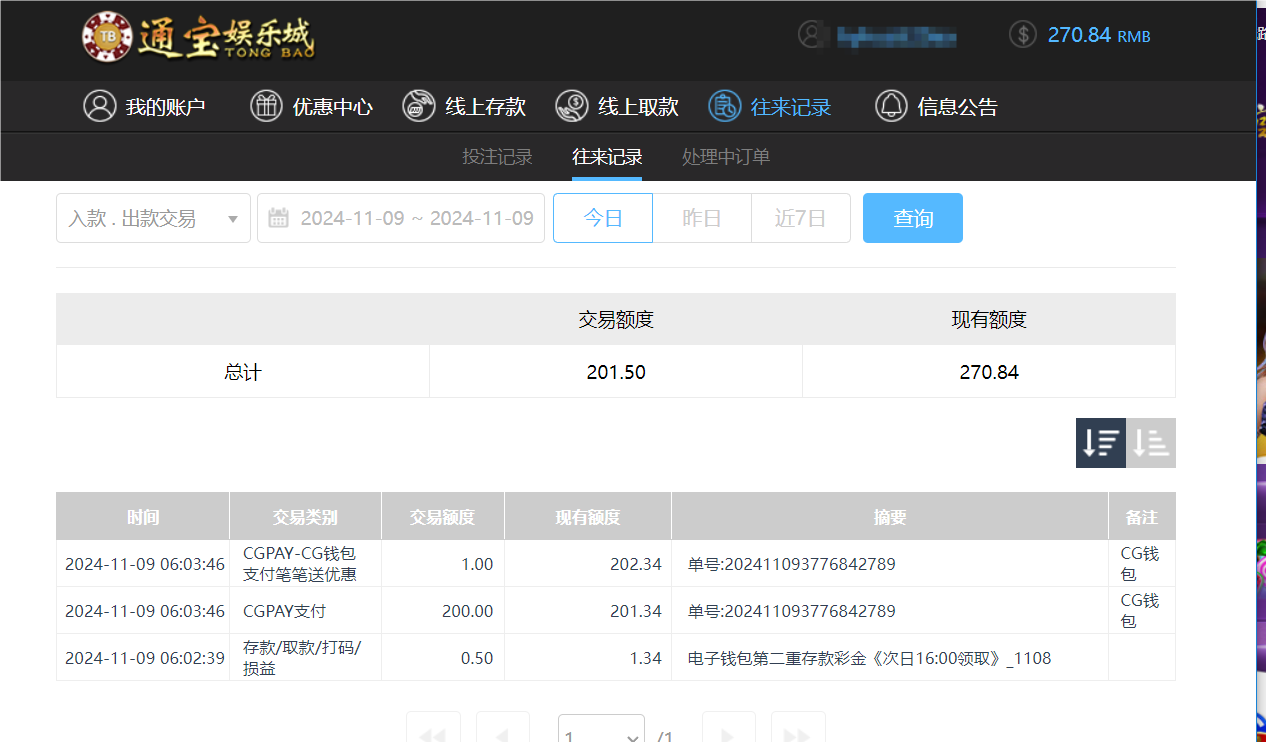Open the 线上存款 deposit icon

(x=418, y=106)
